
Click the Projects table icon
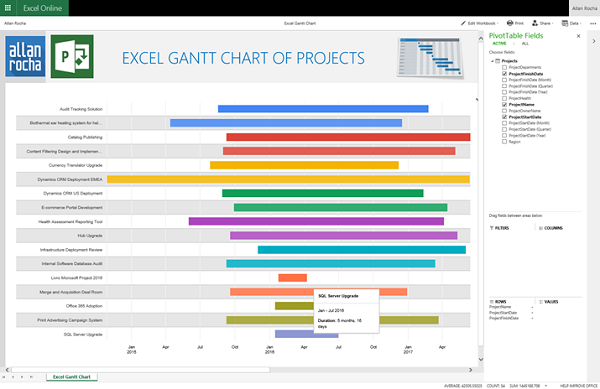click(x=497, y=61)
